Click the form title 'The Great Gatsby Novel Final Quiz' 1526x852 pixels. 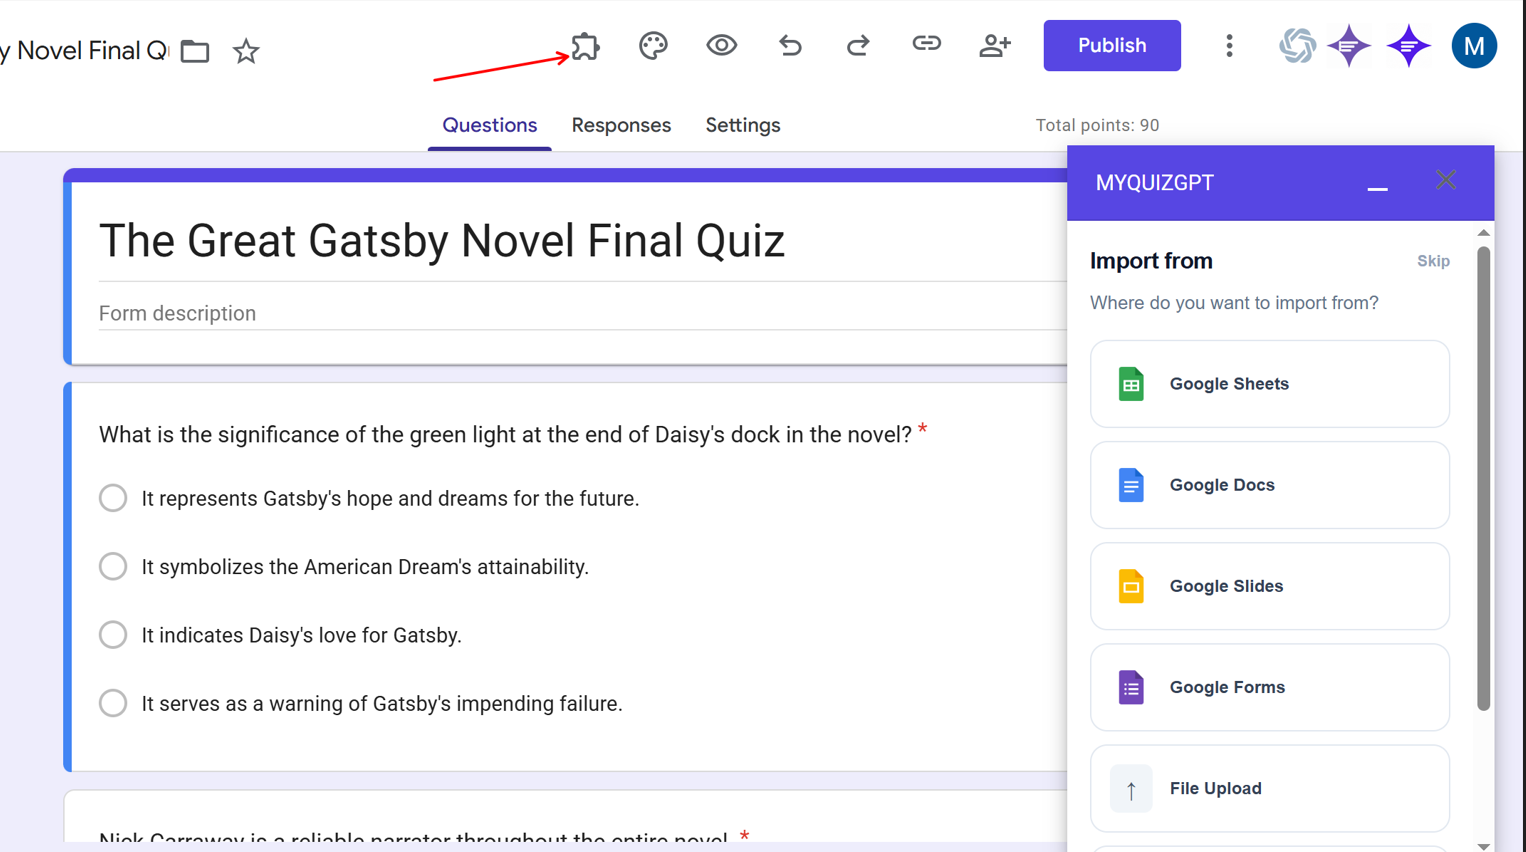[x=441, y=241]
